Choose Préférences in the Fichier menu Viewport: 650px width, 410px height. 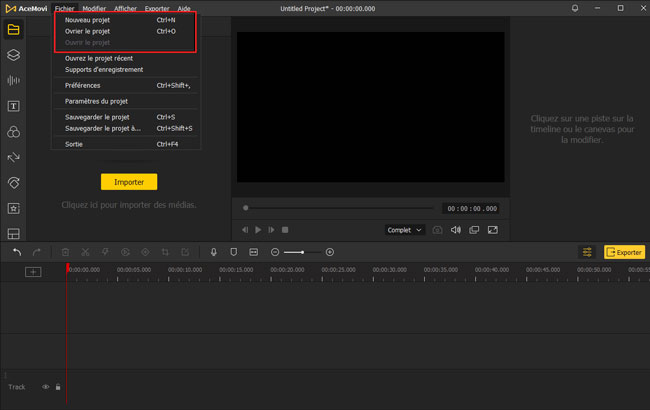tap(82, 85)
